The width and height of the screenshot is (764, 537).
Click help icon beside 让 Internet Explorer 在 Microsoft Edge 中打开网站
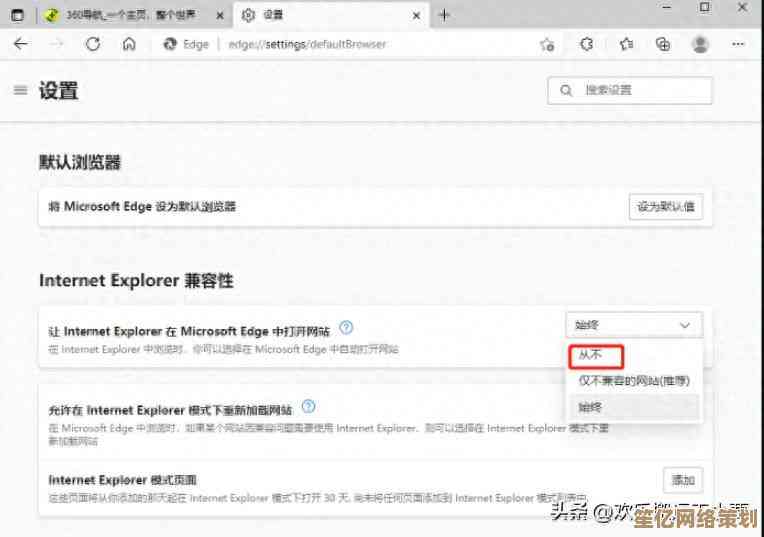346,327
